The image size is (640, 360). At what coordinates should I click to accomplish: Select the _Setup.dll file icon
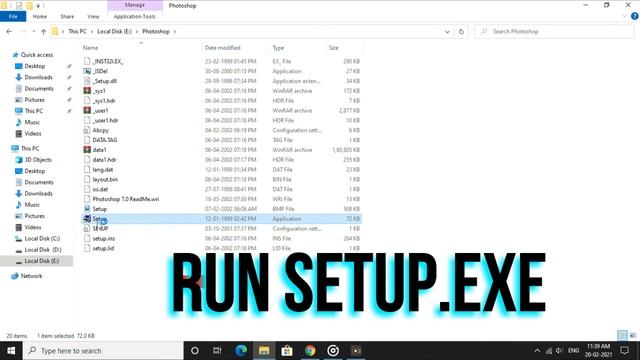[x=87, y=81]
